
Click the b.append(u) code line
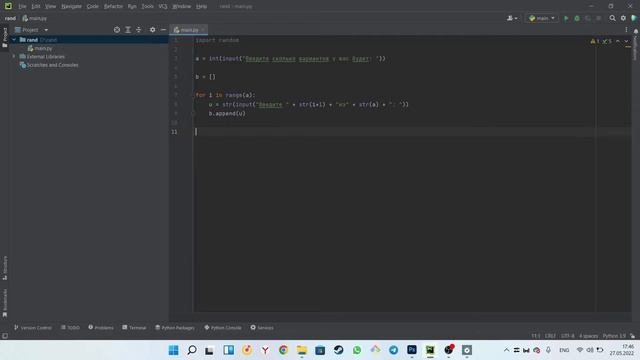(227, 113)
